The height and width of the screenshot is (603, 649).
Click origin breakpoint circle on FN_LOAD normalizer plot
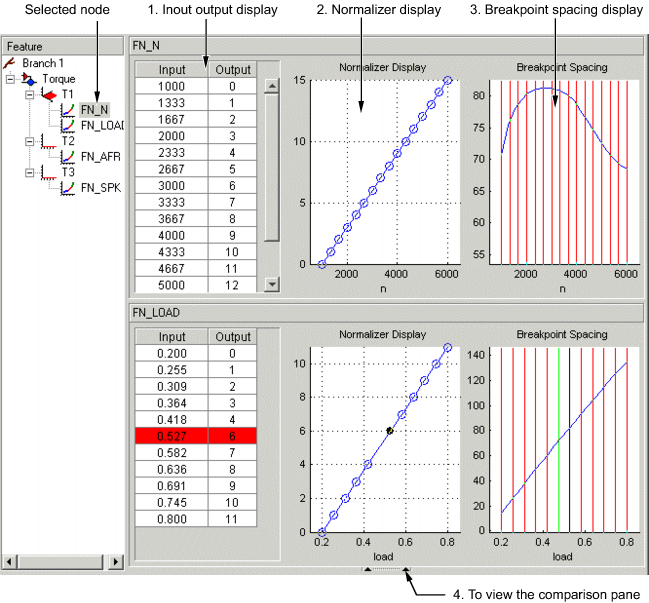point(322,531)
